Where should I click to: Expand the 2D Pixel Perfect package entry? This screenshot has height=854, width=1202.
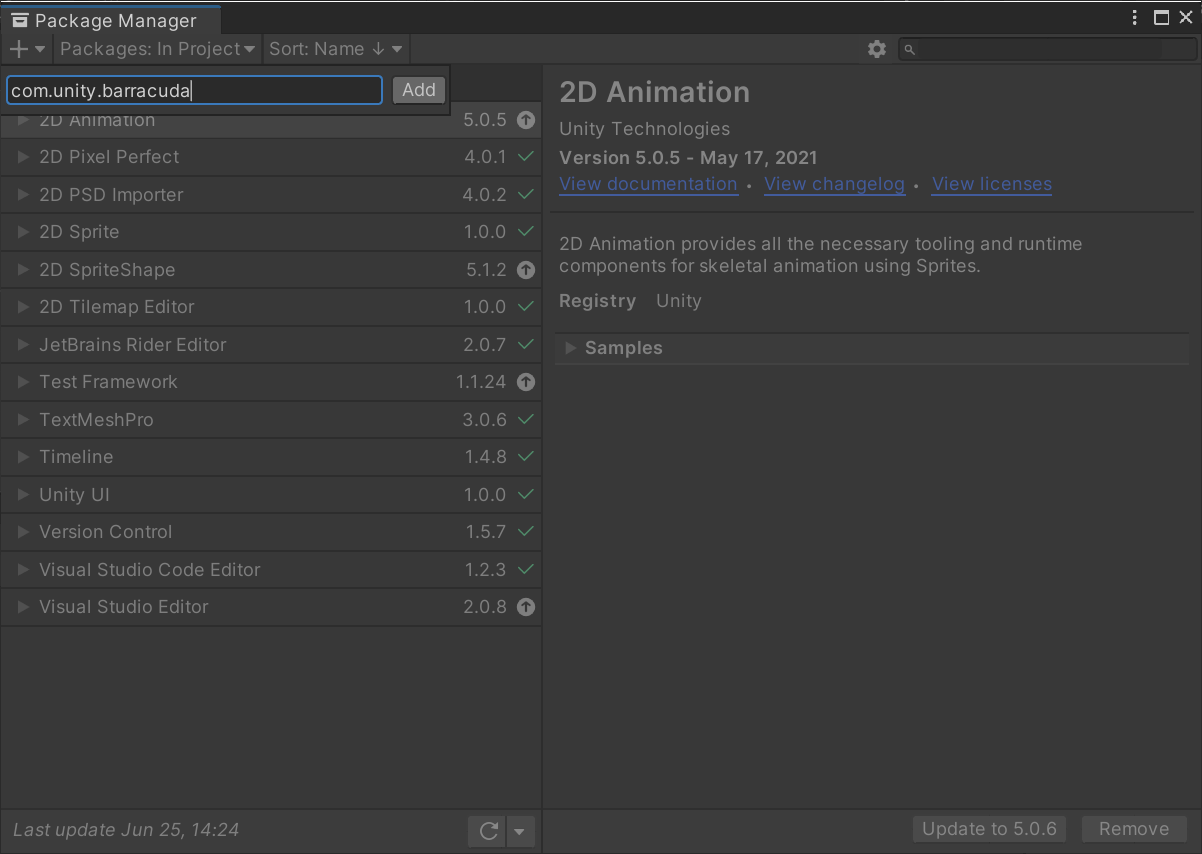pyautogui.click(x=23, y=157)
